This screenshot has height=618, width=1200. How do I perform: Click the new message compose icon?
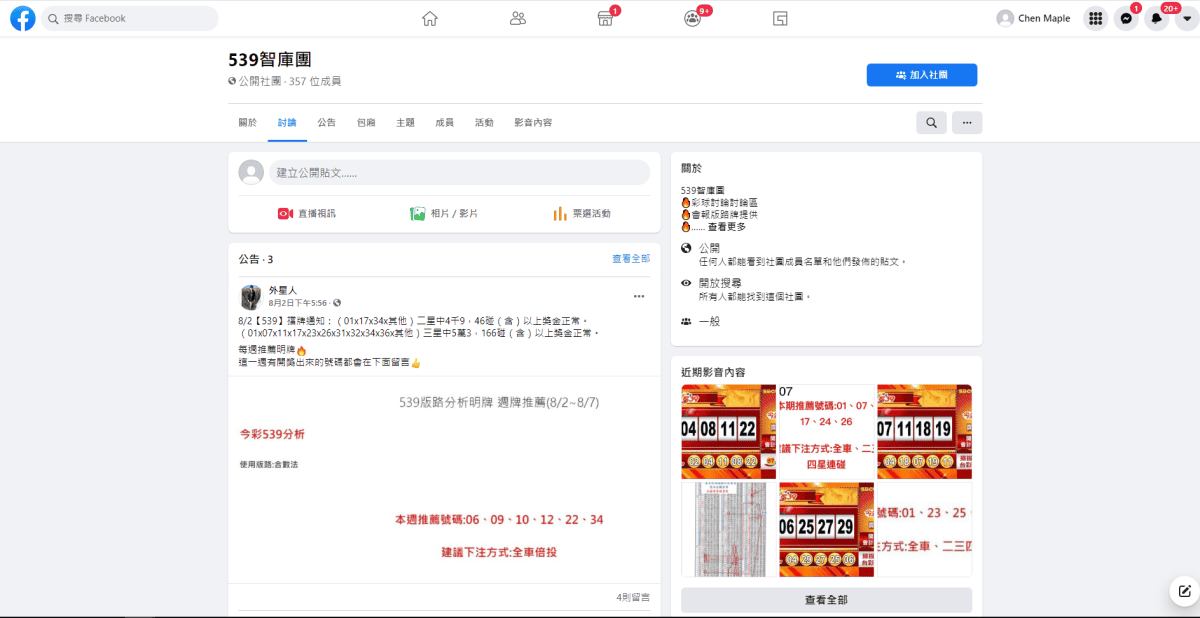point(1185,591)
